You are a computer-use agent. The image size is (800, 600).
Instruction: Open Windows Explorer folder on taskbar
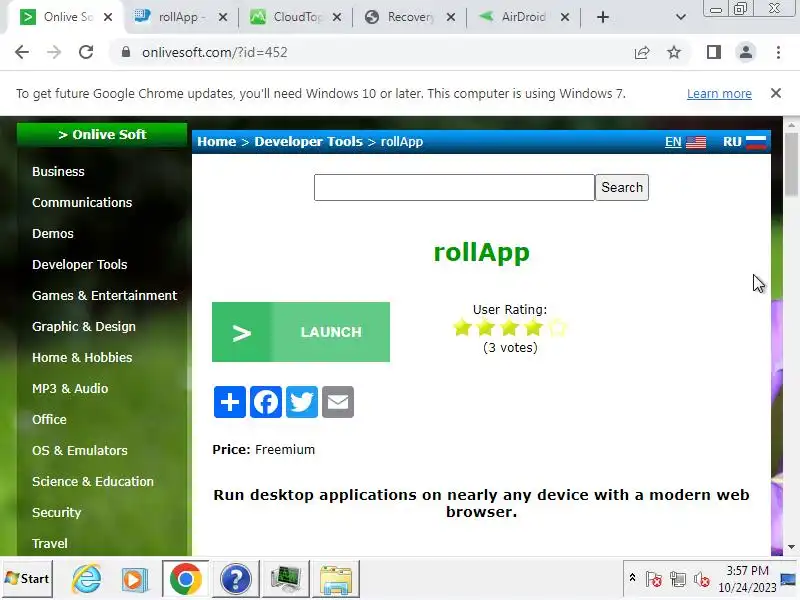coord(336,579)
